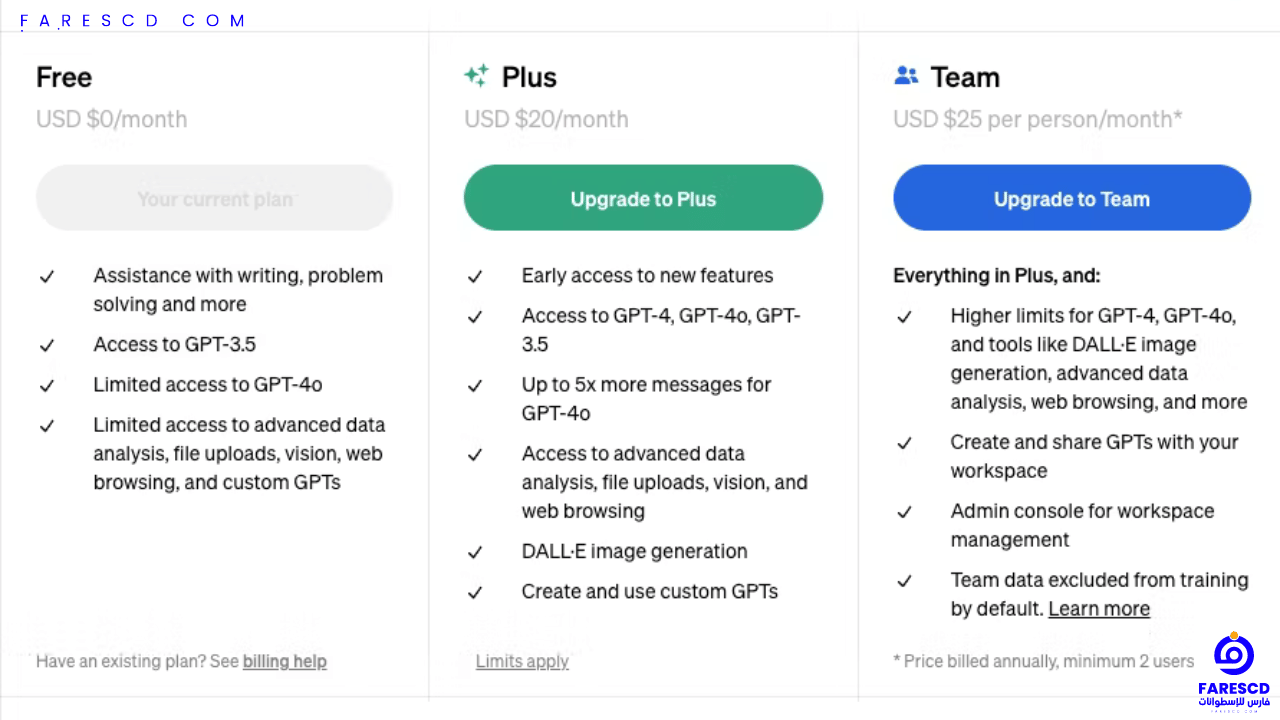Click the Your current plan button
This screenshot has width=1280, height=720.
(x=214, y=198)
